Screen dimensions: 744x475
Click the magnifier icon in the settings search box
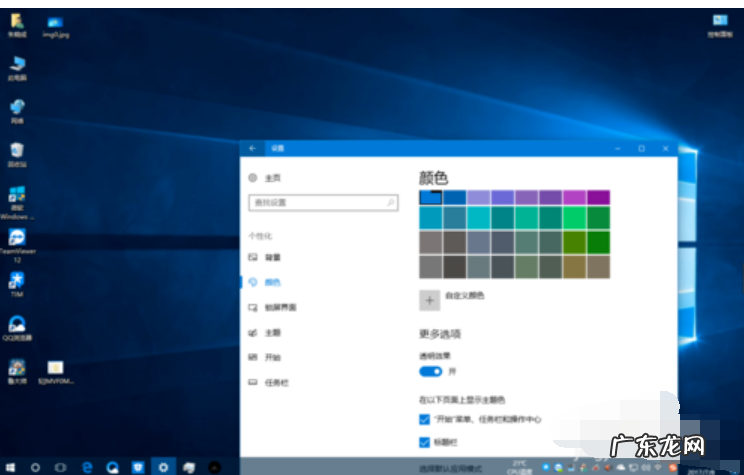click(x=391, y=203)
